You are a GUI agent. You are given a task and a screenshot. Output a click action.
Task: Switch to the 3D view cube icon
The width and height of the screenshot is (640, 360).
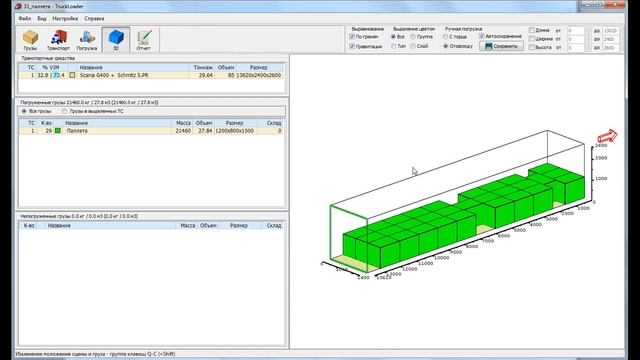click(116, 40)
